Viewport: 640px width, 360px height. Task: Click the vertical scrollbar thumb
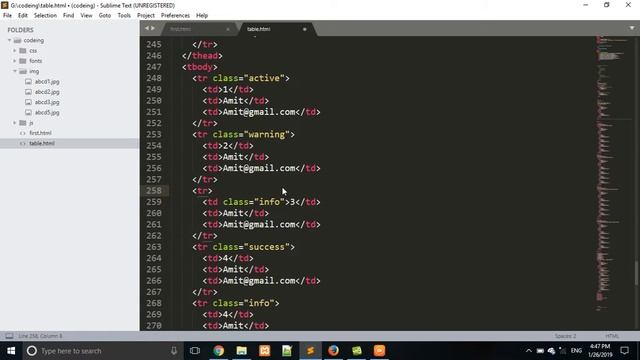click(636, 273)
